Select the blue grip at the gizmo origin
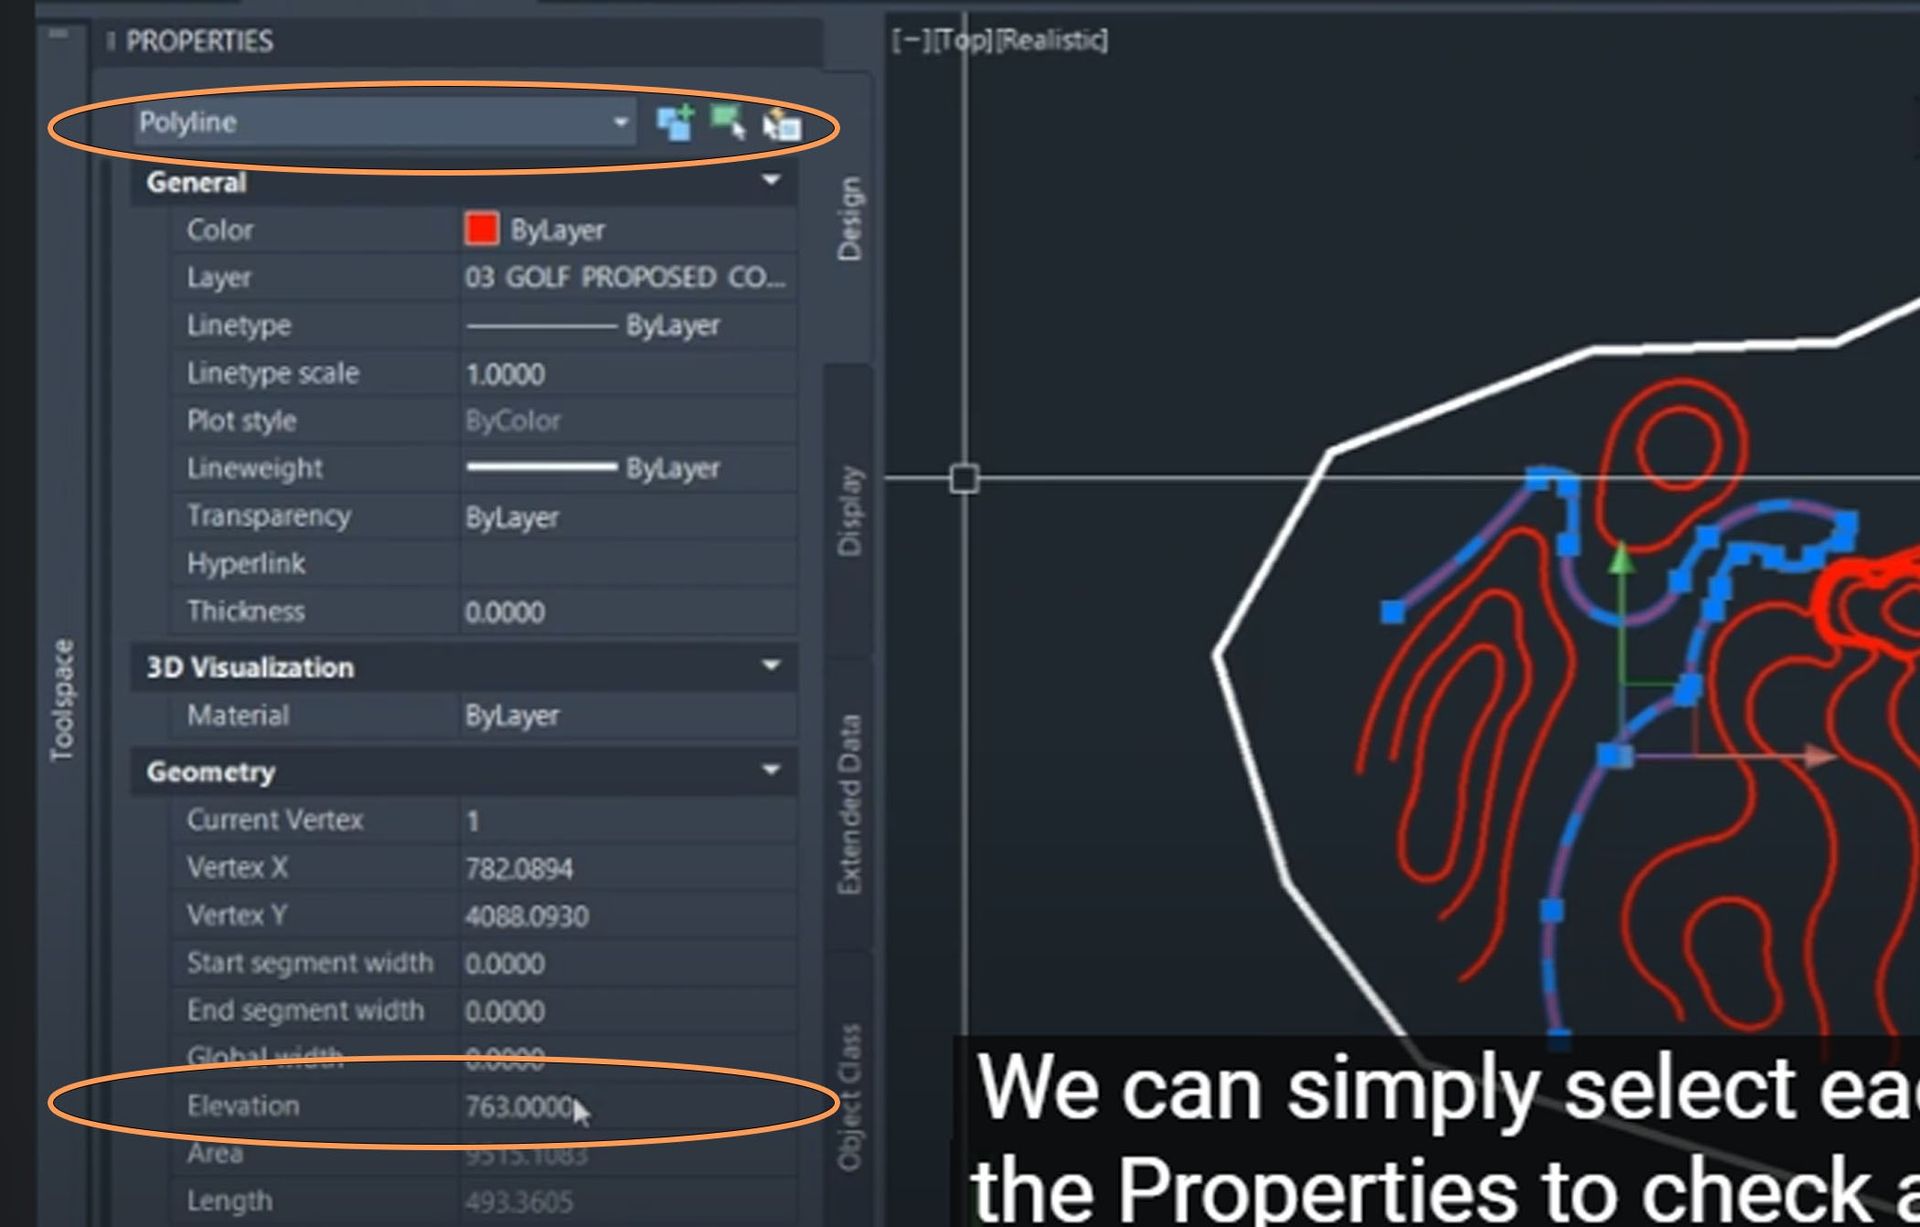This screenshot has width=1920, height=1227. (1614, 755)
